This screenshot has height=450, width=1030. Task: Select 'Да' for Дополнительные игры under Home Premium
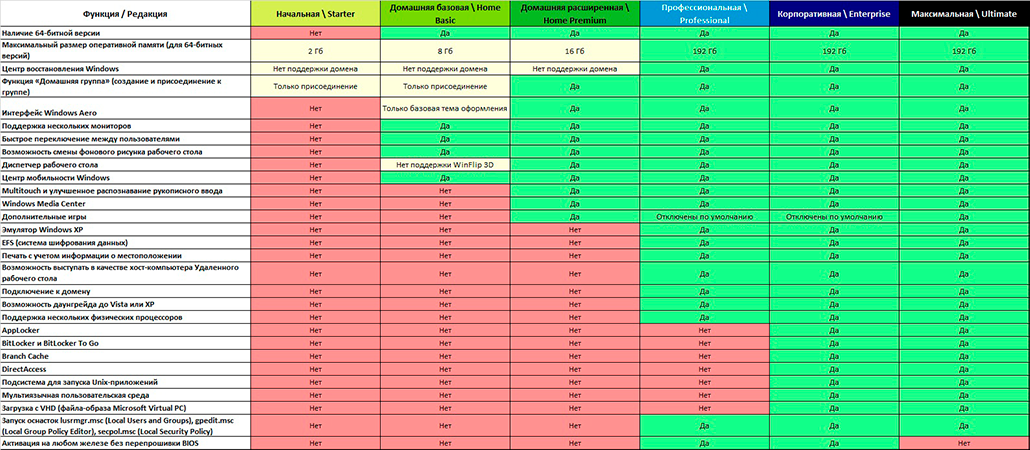coord(574,217)
